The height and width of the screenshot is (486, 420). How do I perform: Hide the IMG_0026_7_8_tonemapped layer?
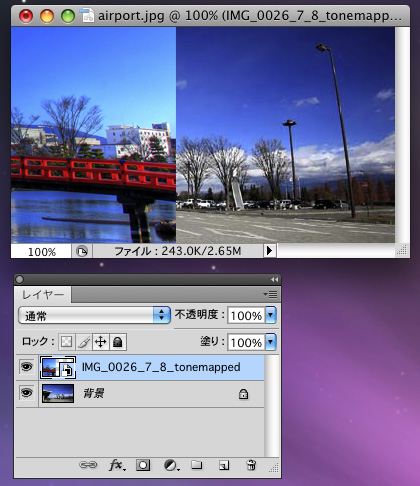point(27,367)
